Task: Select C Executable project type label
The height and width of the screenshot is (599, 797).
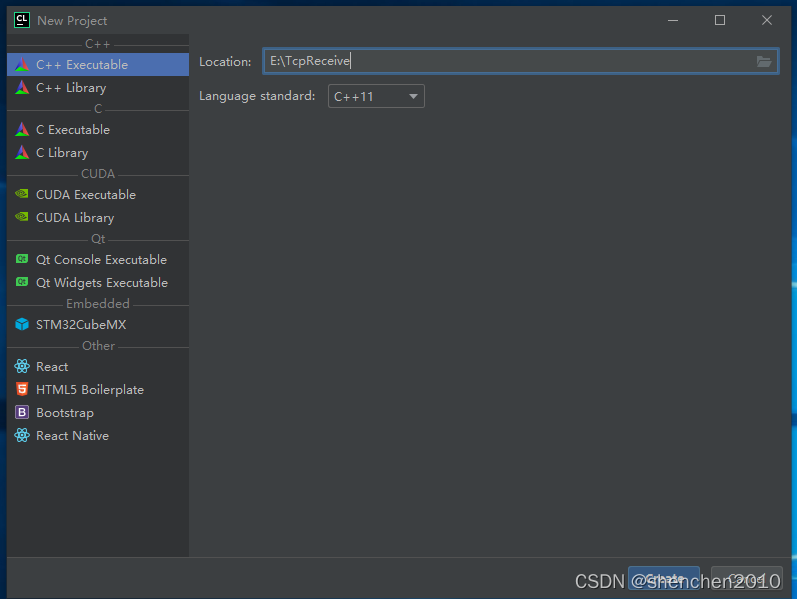Action: tap(73, 130)
